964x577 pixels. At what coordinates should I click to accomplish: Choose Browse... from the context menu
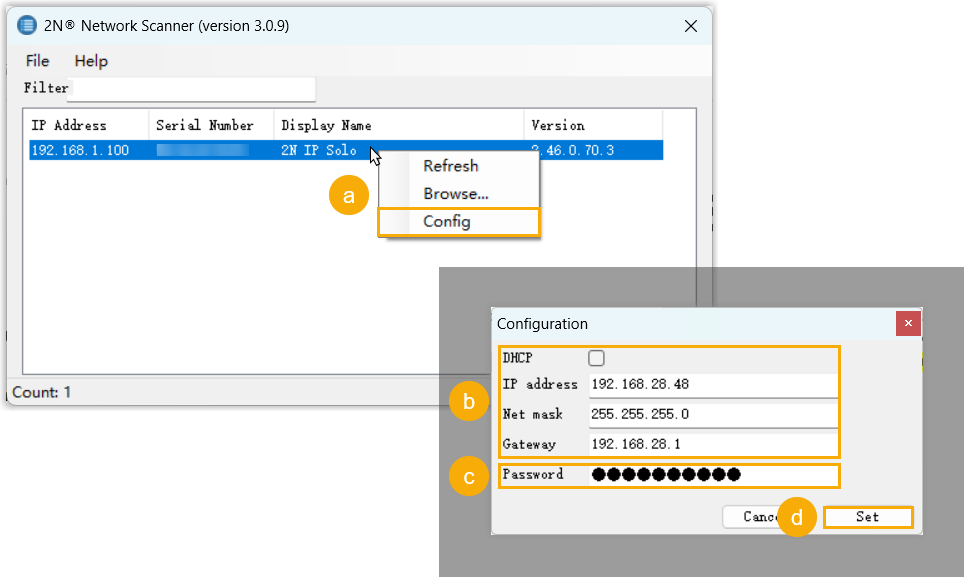pyautogui.click(x=455, y=194)
